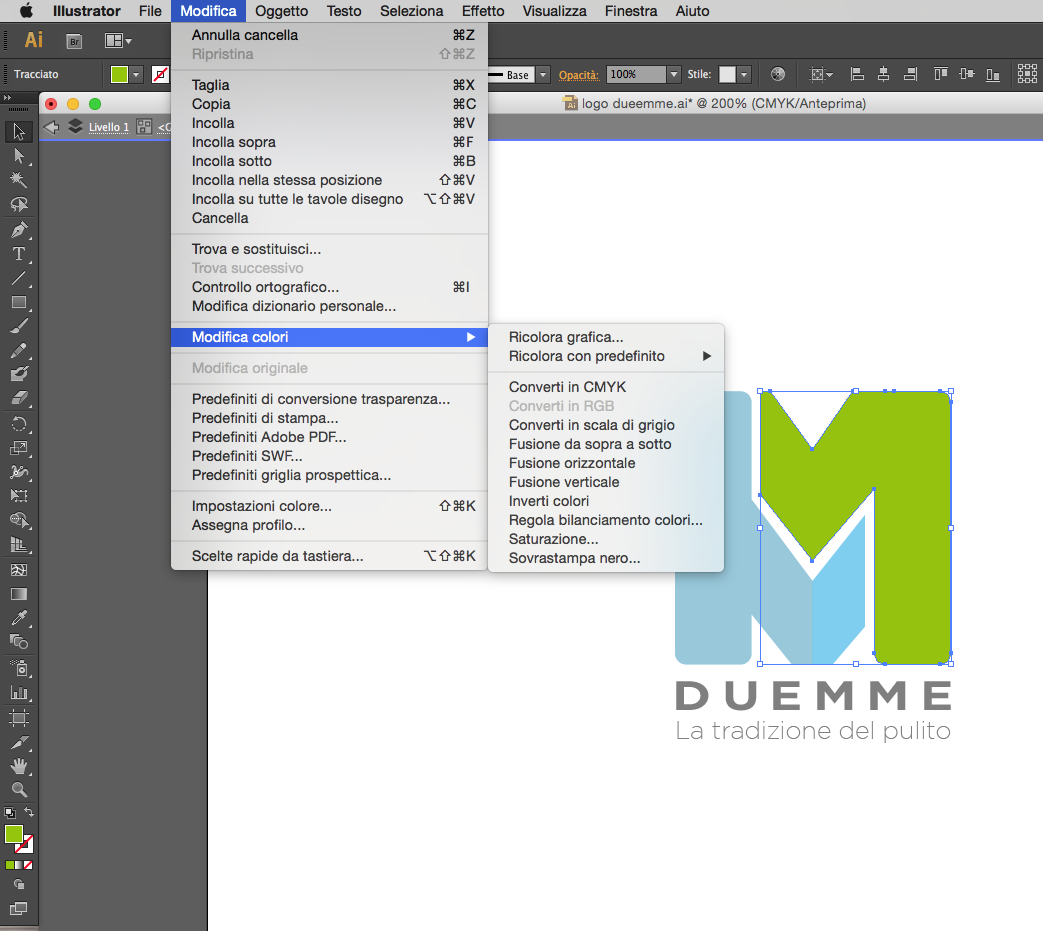This screenshot has width=1043, height=931.
Task: Select the Rotate tool
Action: pos(19,424)
